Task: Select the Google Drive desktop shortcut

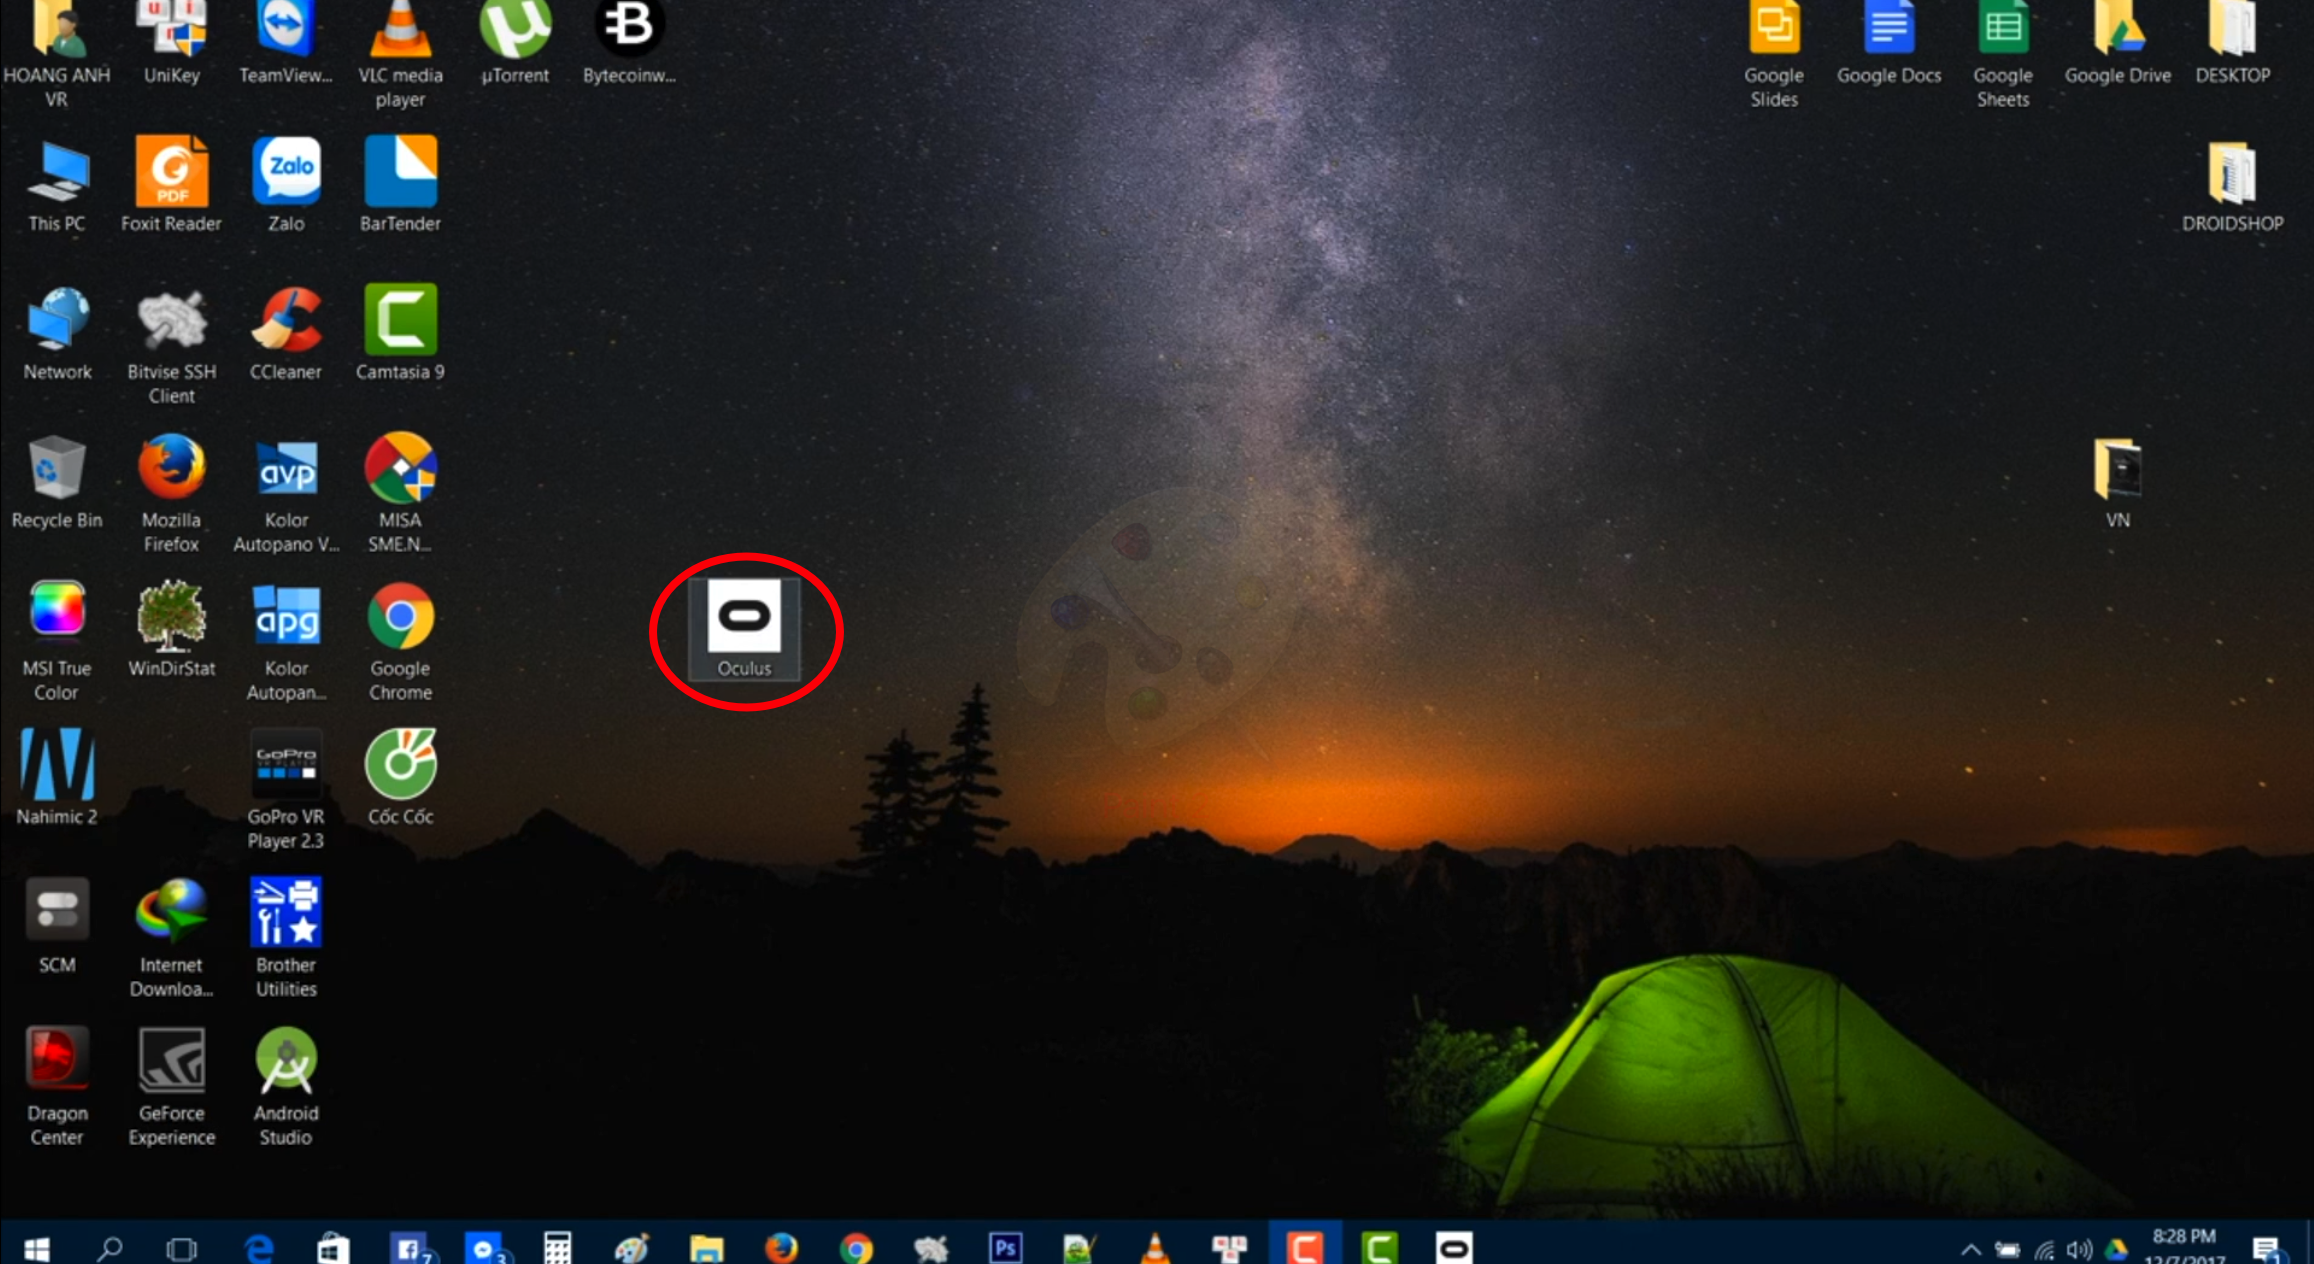Action: (x=2118, y=43)
